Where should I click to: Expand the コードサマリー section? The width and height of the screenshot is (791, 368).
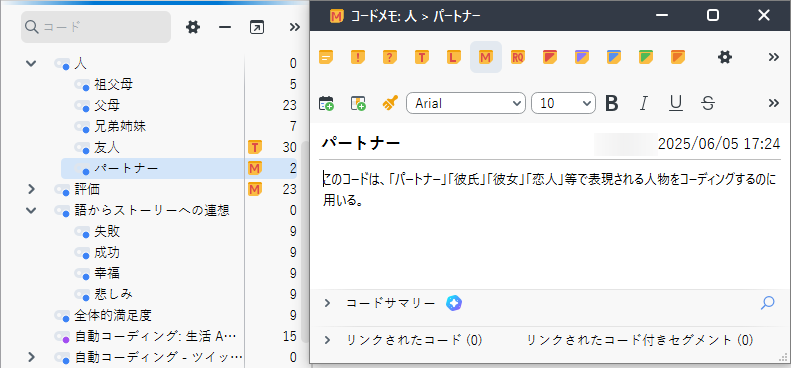[x=327, y=303]
